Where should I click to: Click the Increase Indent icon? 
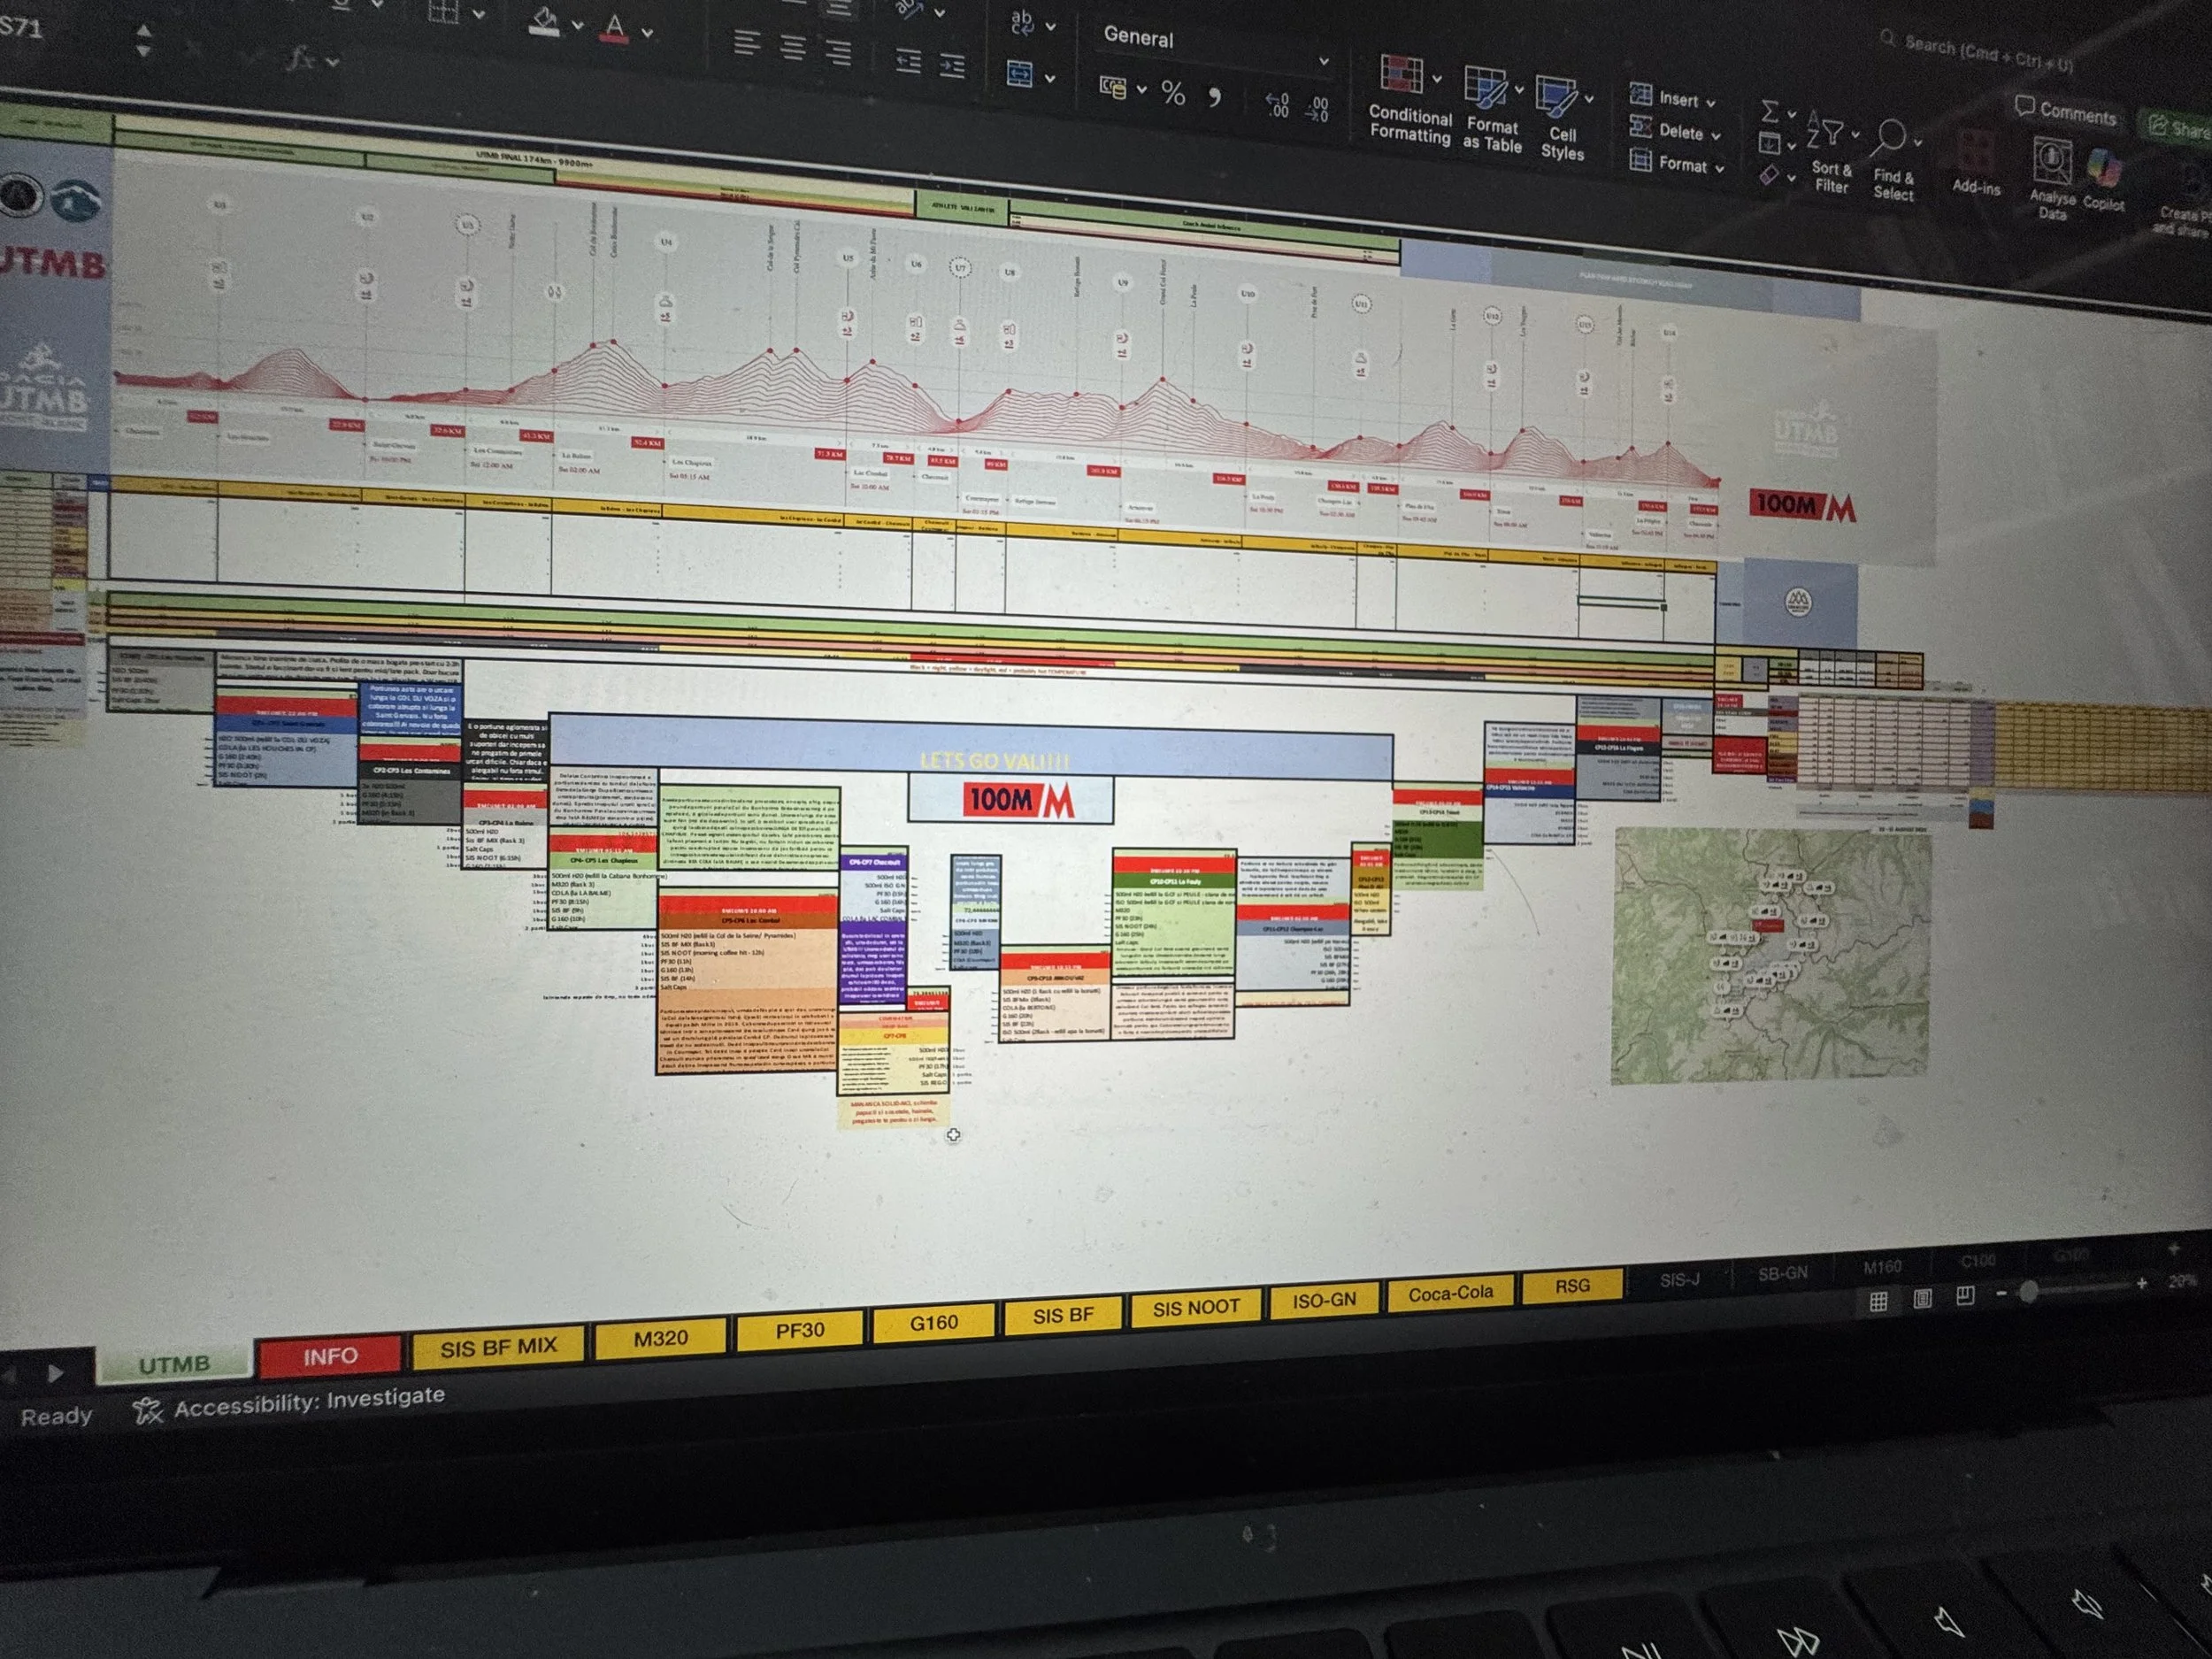952,67
